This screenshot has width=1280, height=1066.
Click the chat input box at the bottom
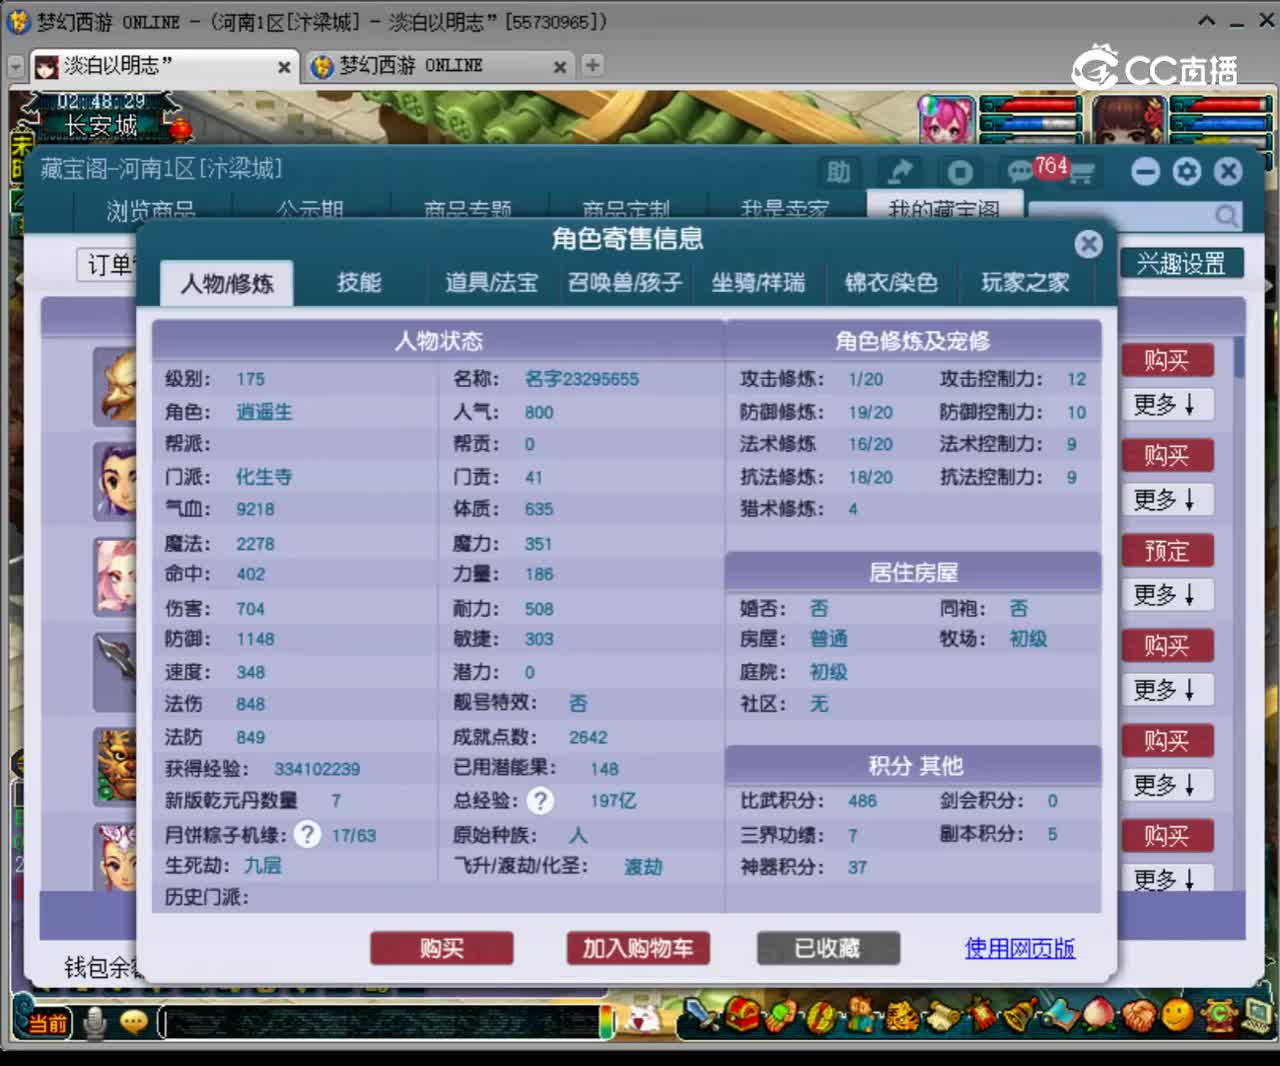click(380, 1021)
